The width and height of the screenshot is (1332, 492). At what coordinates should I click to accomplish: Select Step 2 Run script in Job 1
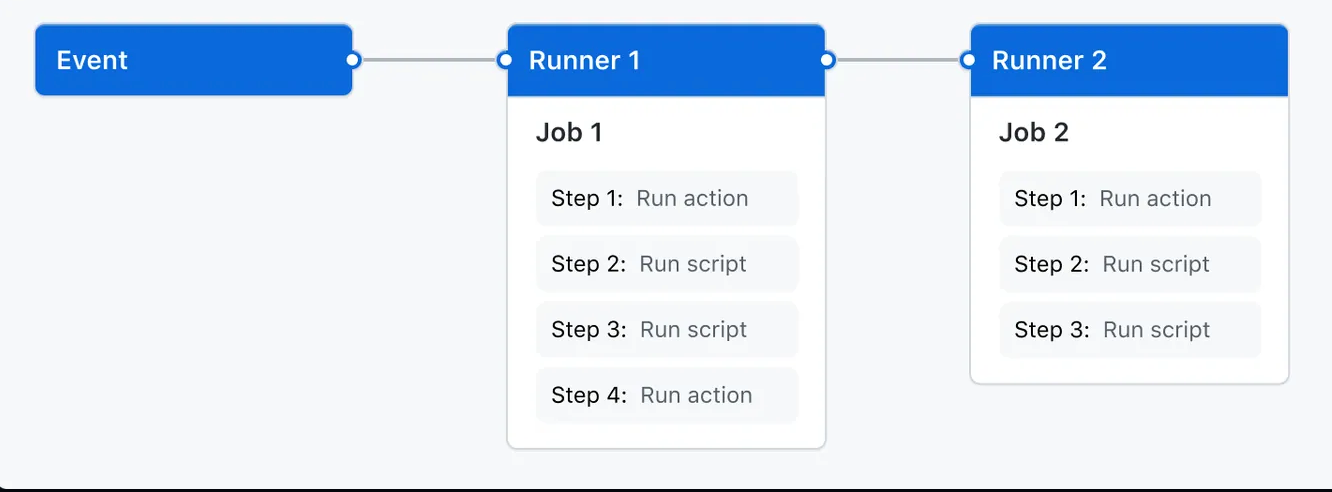[x=667, y=264]
